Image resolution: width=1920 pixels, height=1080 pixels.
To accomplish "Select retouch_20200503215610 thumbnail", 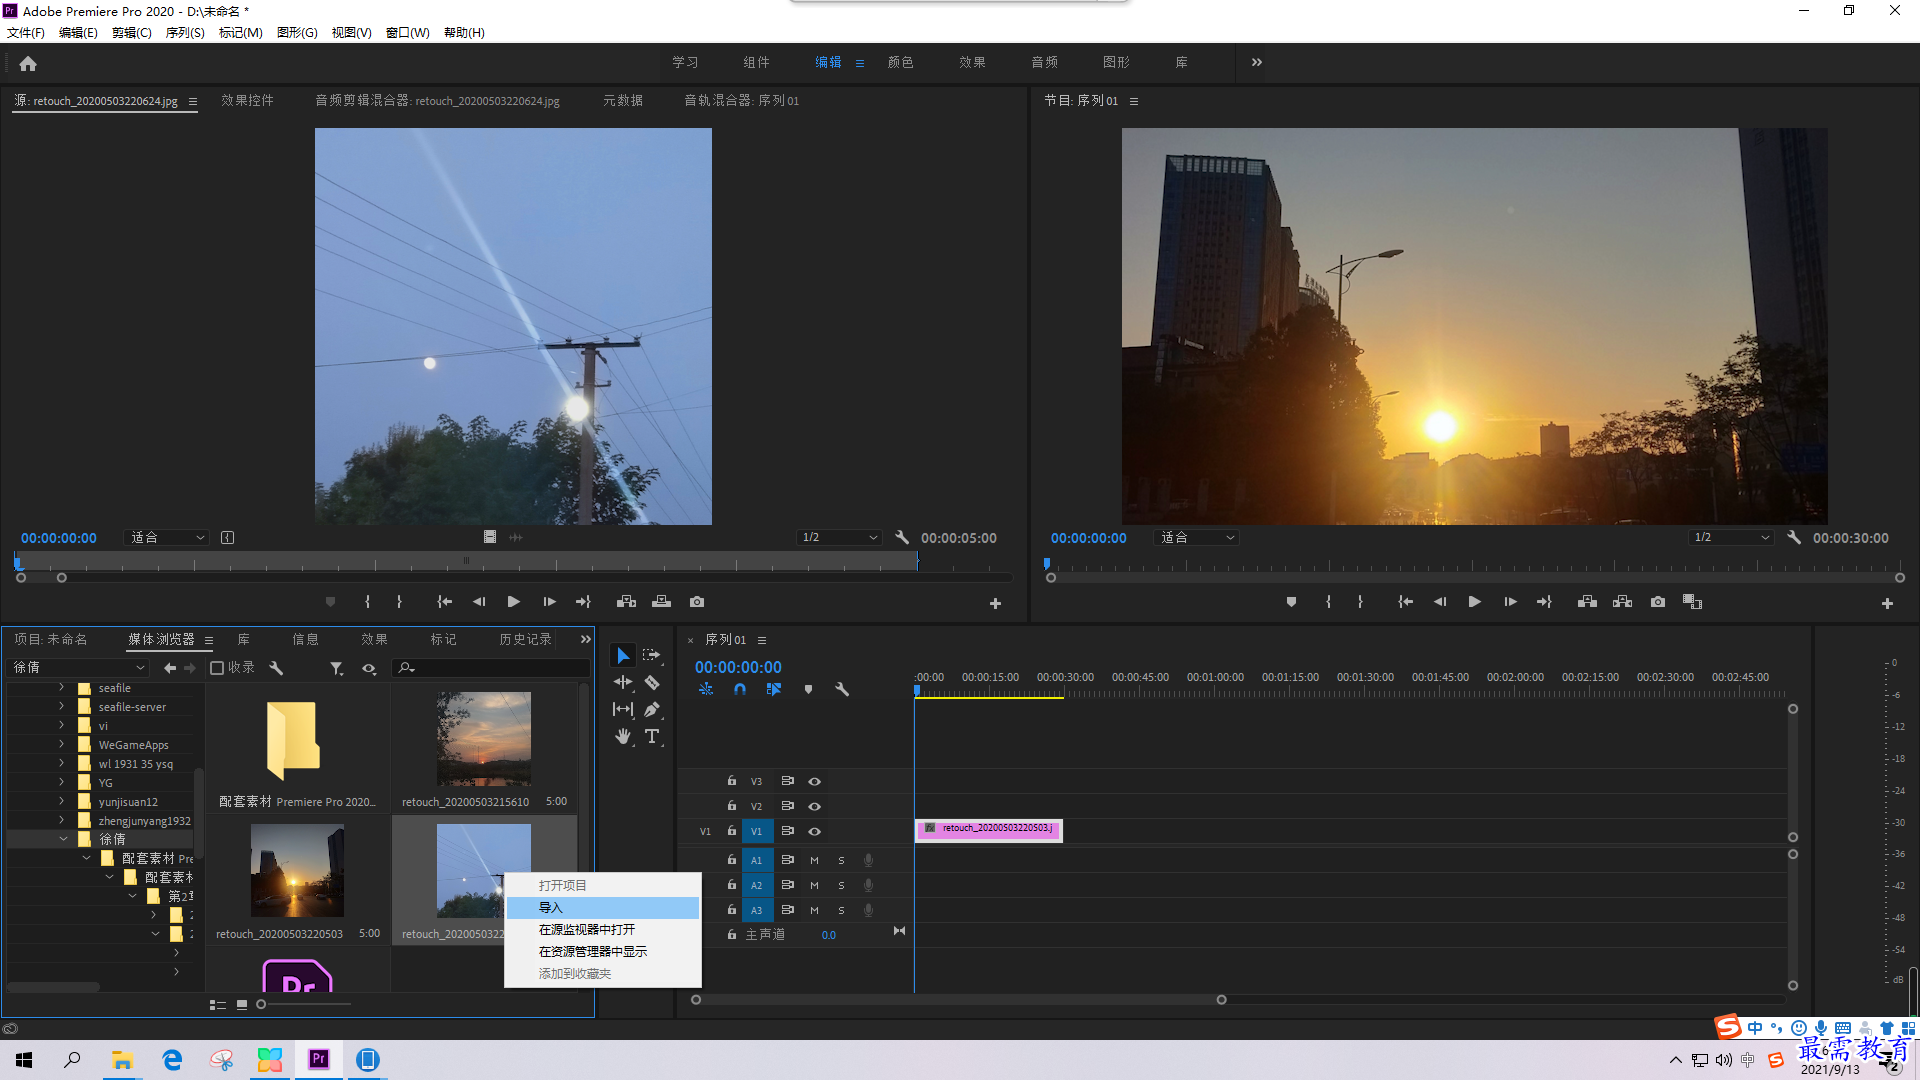I will [484, 739].
